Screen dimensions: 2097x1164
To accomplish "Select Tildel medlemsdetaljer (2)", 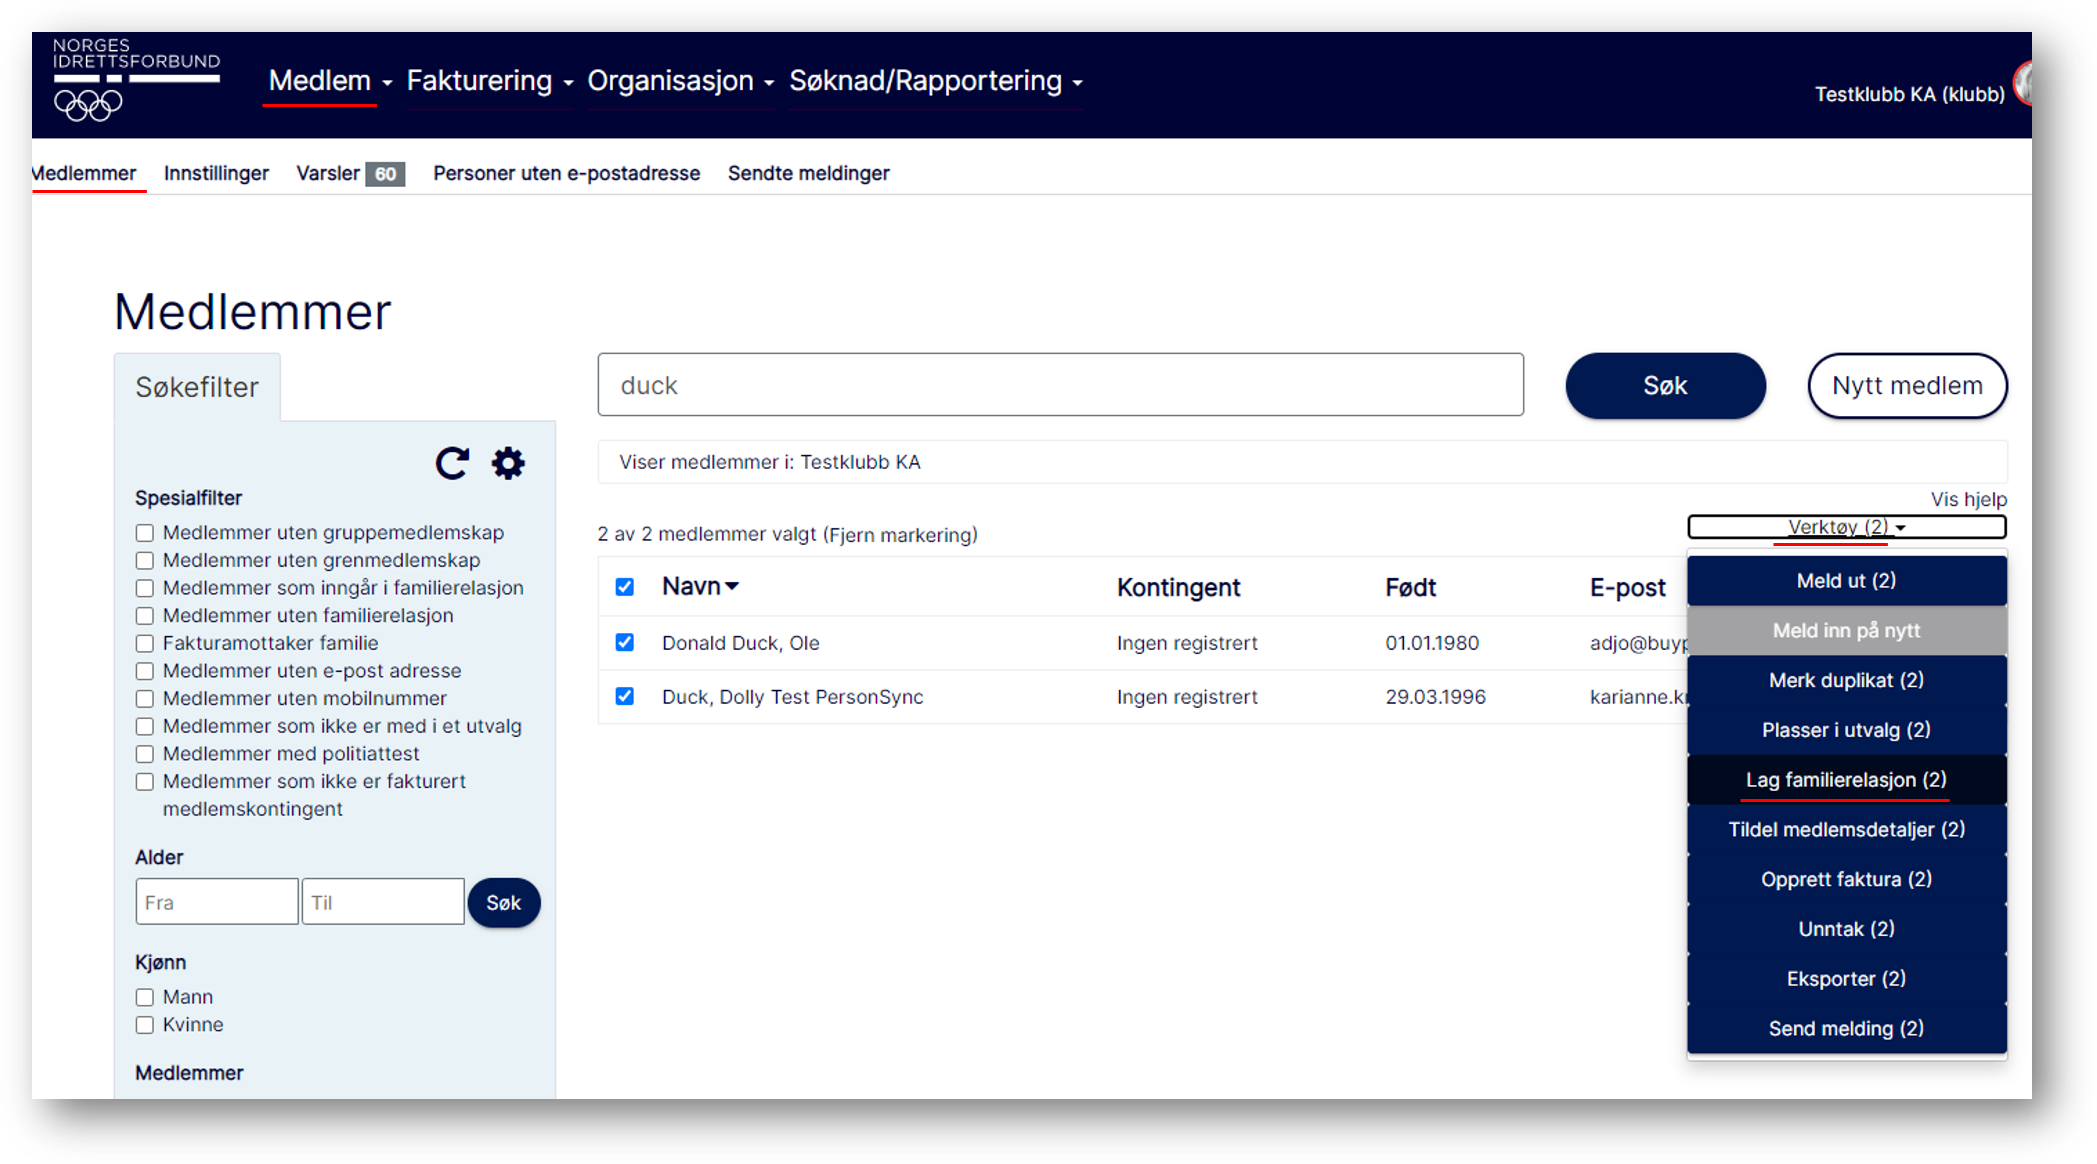I will pyautogui.click(x=1846, y=829).
